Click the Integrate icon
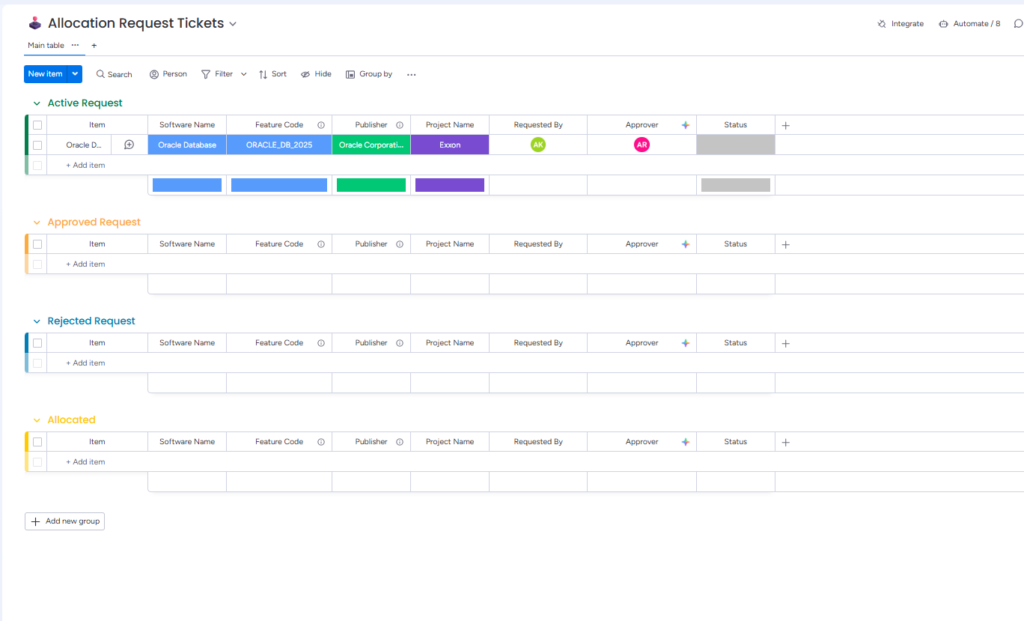 coord(882,24)
